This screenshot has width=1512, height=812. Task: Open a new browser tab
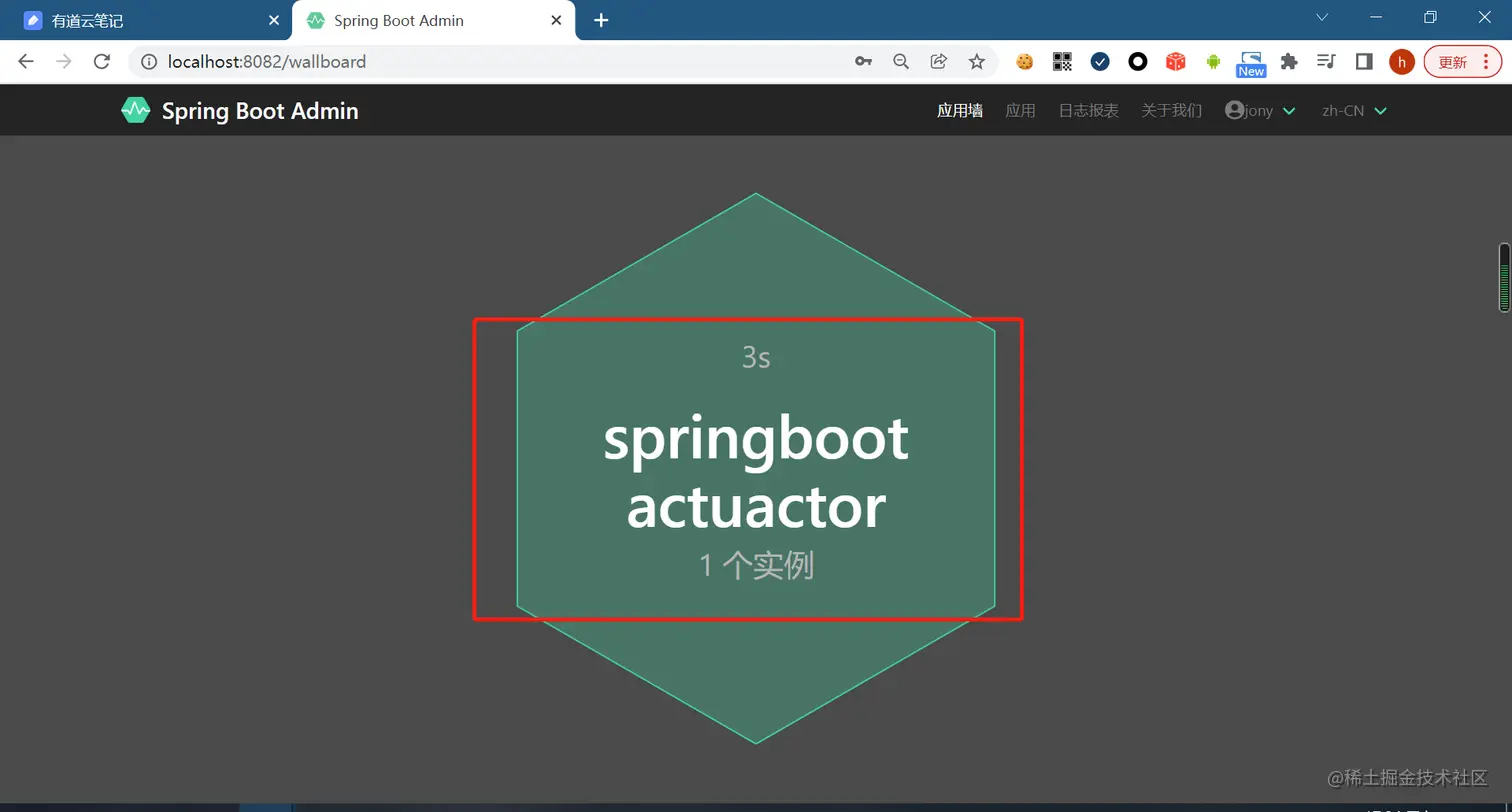coord(601,20)
